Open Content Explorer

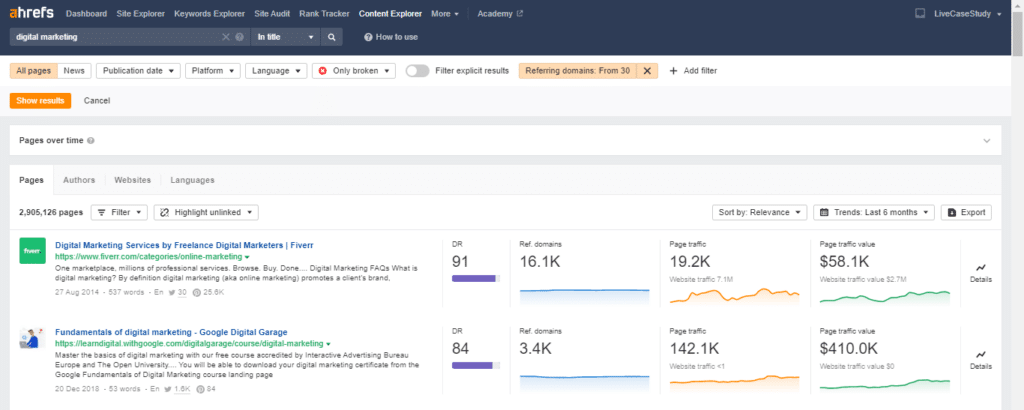click(391, 13)
